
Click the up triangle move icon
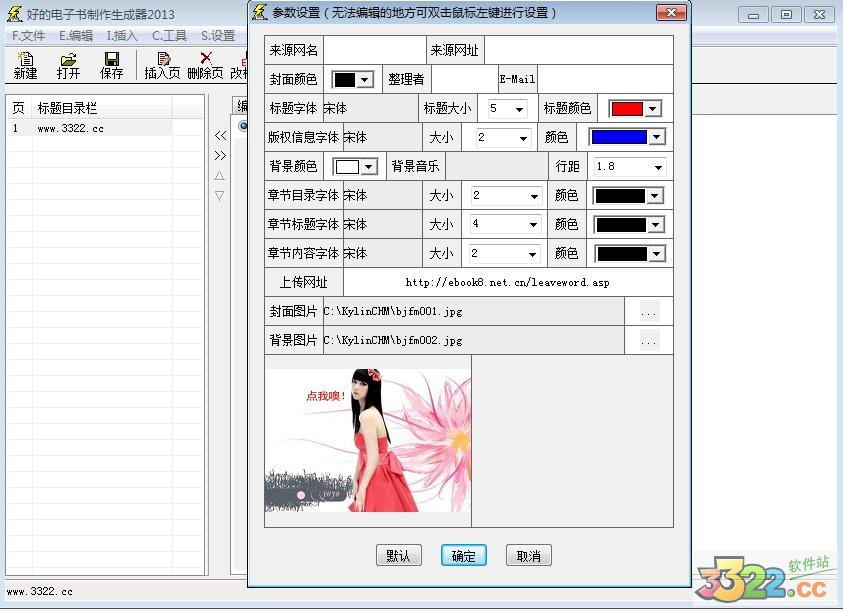click(x=220, y=176)
